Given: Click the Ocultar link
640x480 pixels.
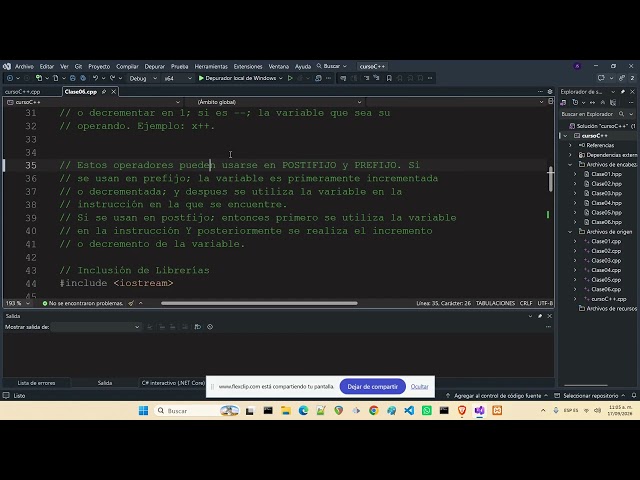Looking at the screenshot, I should (419, 387).
